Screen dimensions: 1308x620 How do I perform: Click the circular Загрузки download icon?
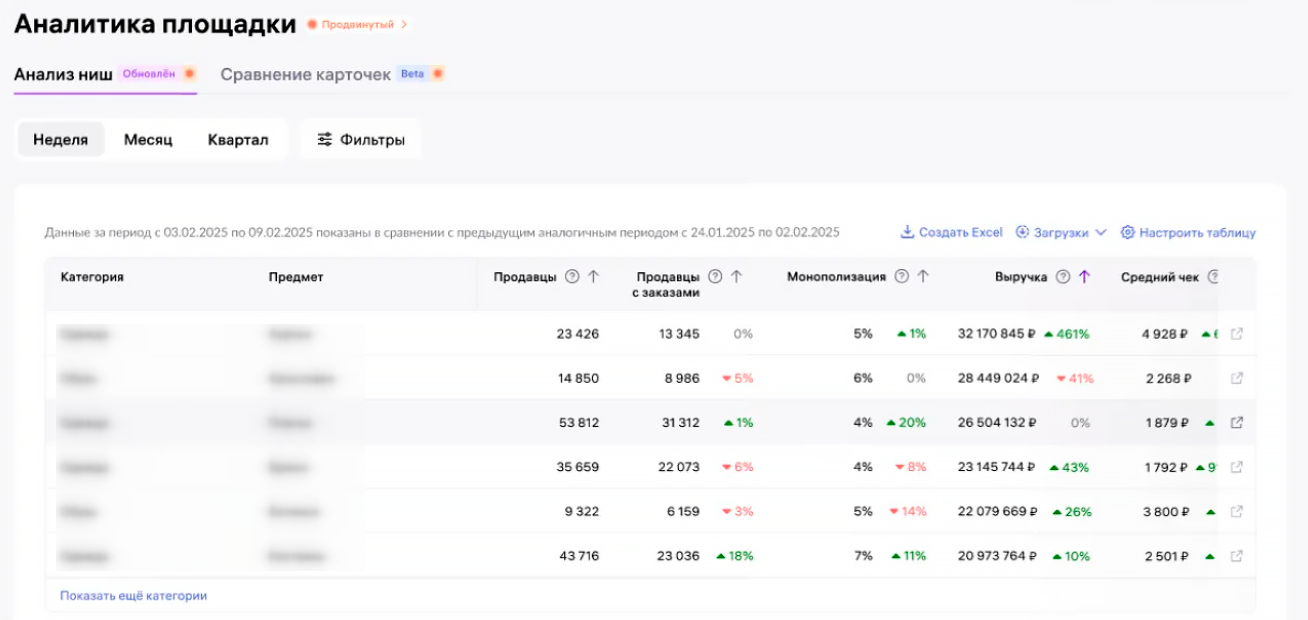(1023, 231)
